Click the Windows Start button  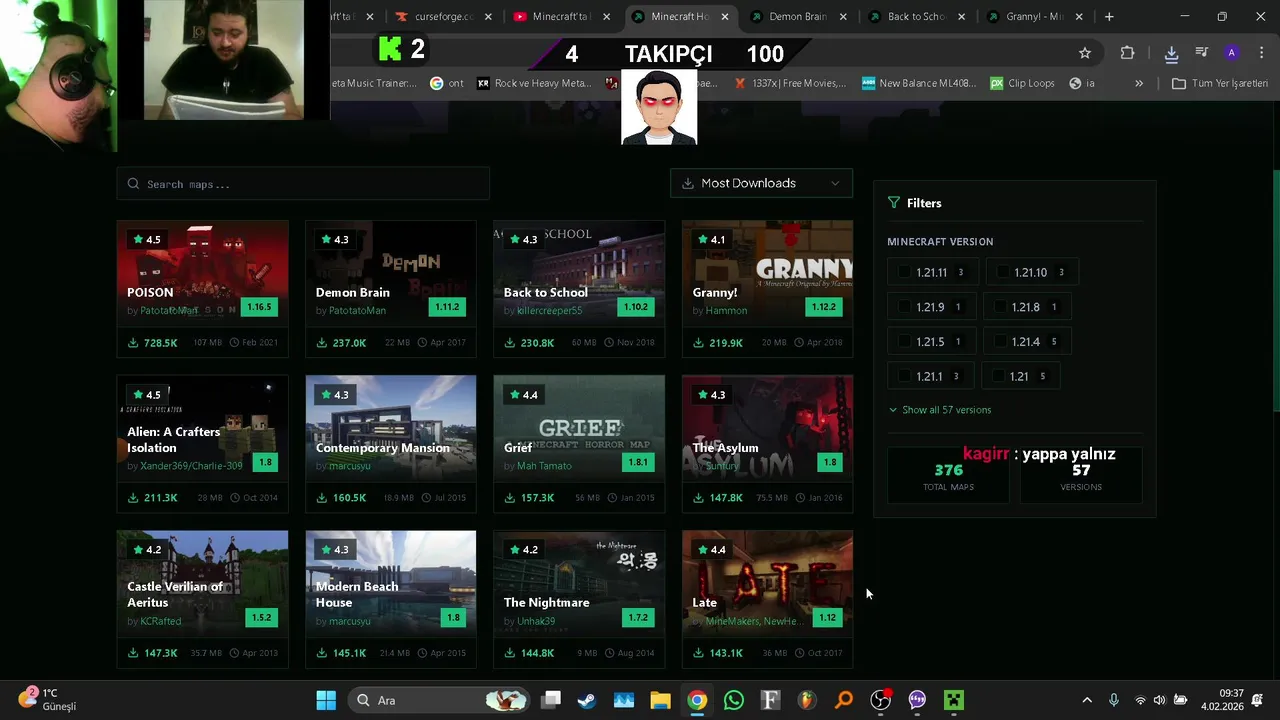tap(326, 700)
